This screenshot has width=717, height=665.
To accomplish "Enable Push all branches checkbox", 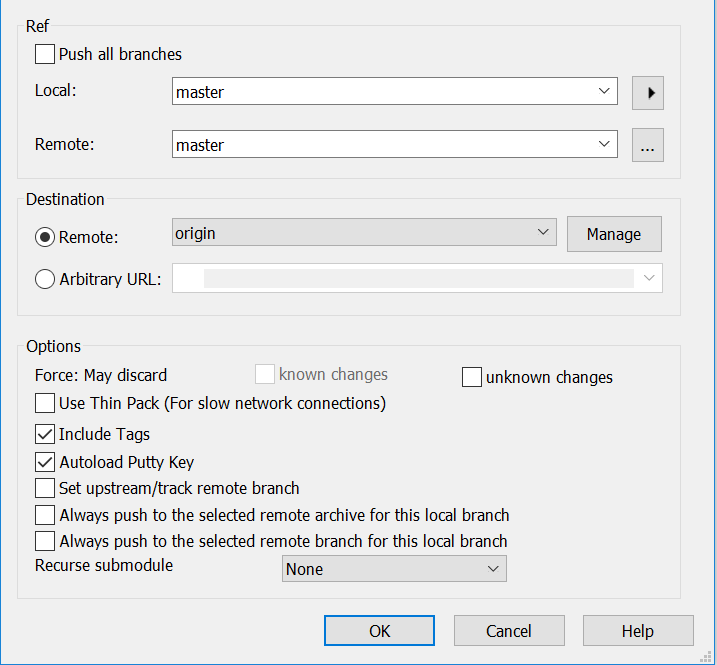I will tap(45, 54).
